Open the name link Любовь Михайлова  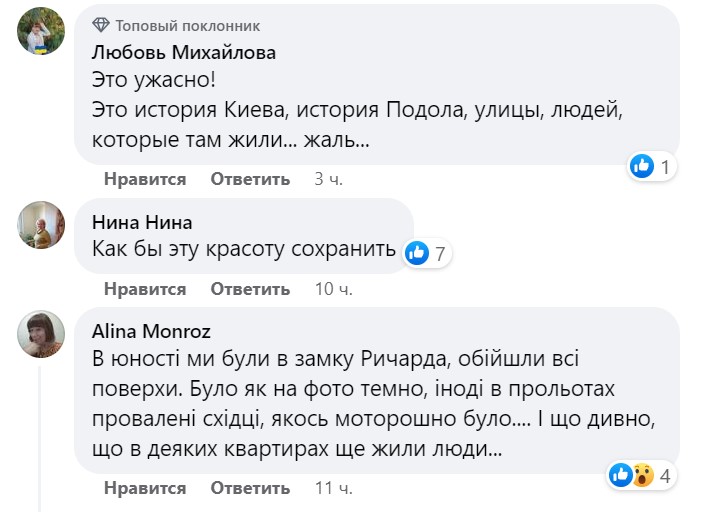tap(183, 52)
